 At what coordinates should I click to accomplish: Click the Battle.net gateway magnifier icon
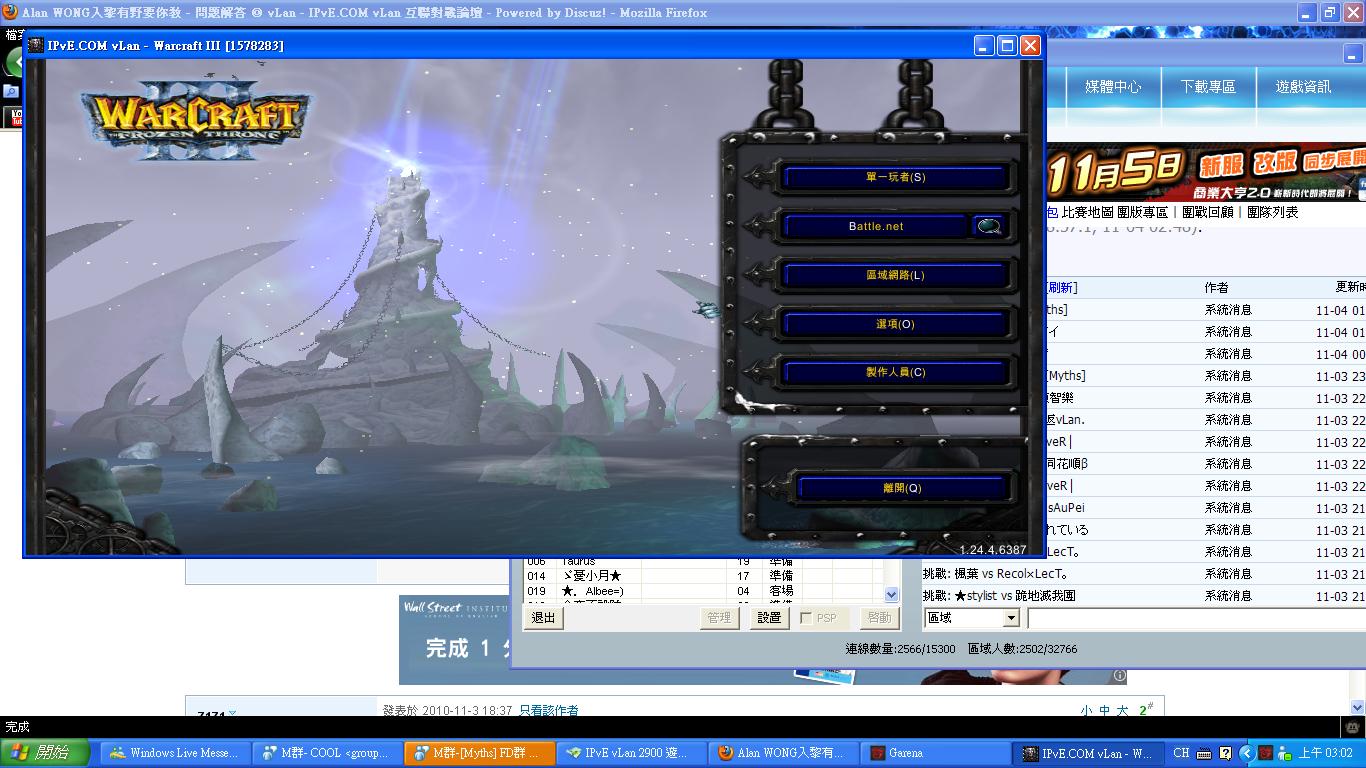tap(989, 227)
